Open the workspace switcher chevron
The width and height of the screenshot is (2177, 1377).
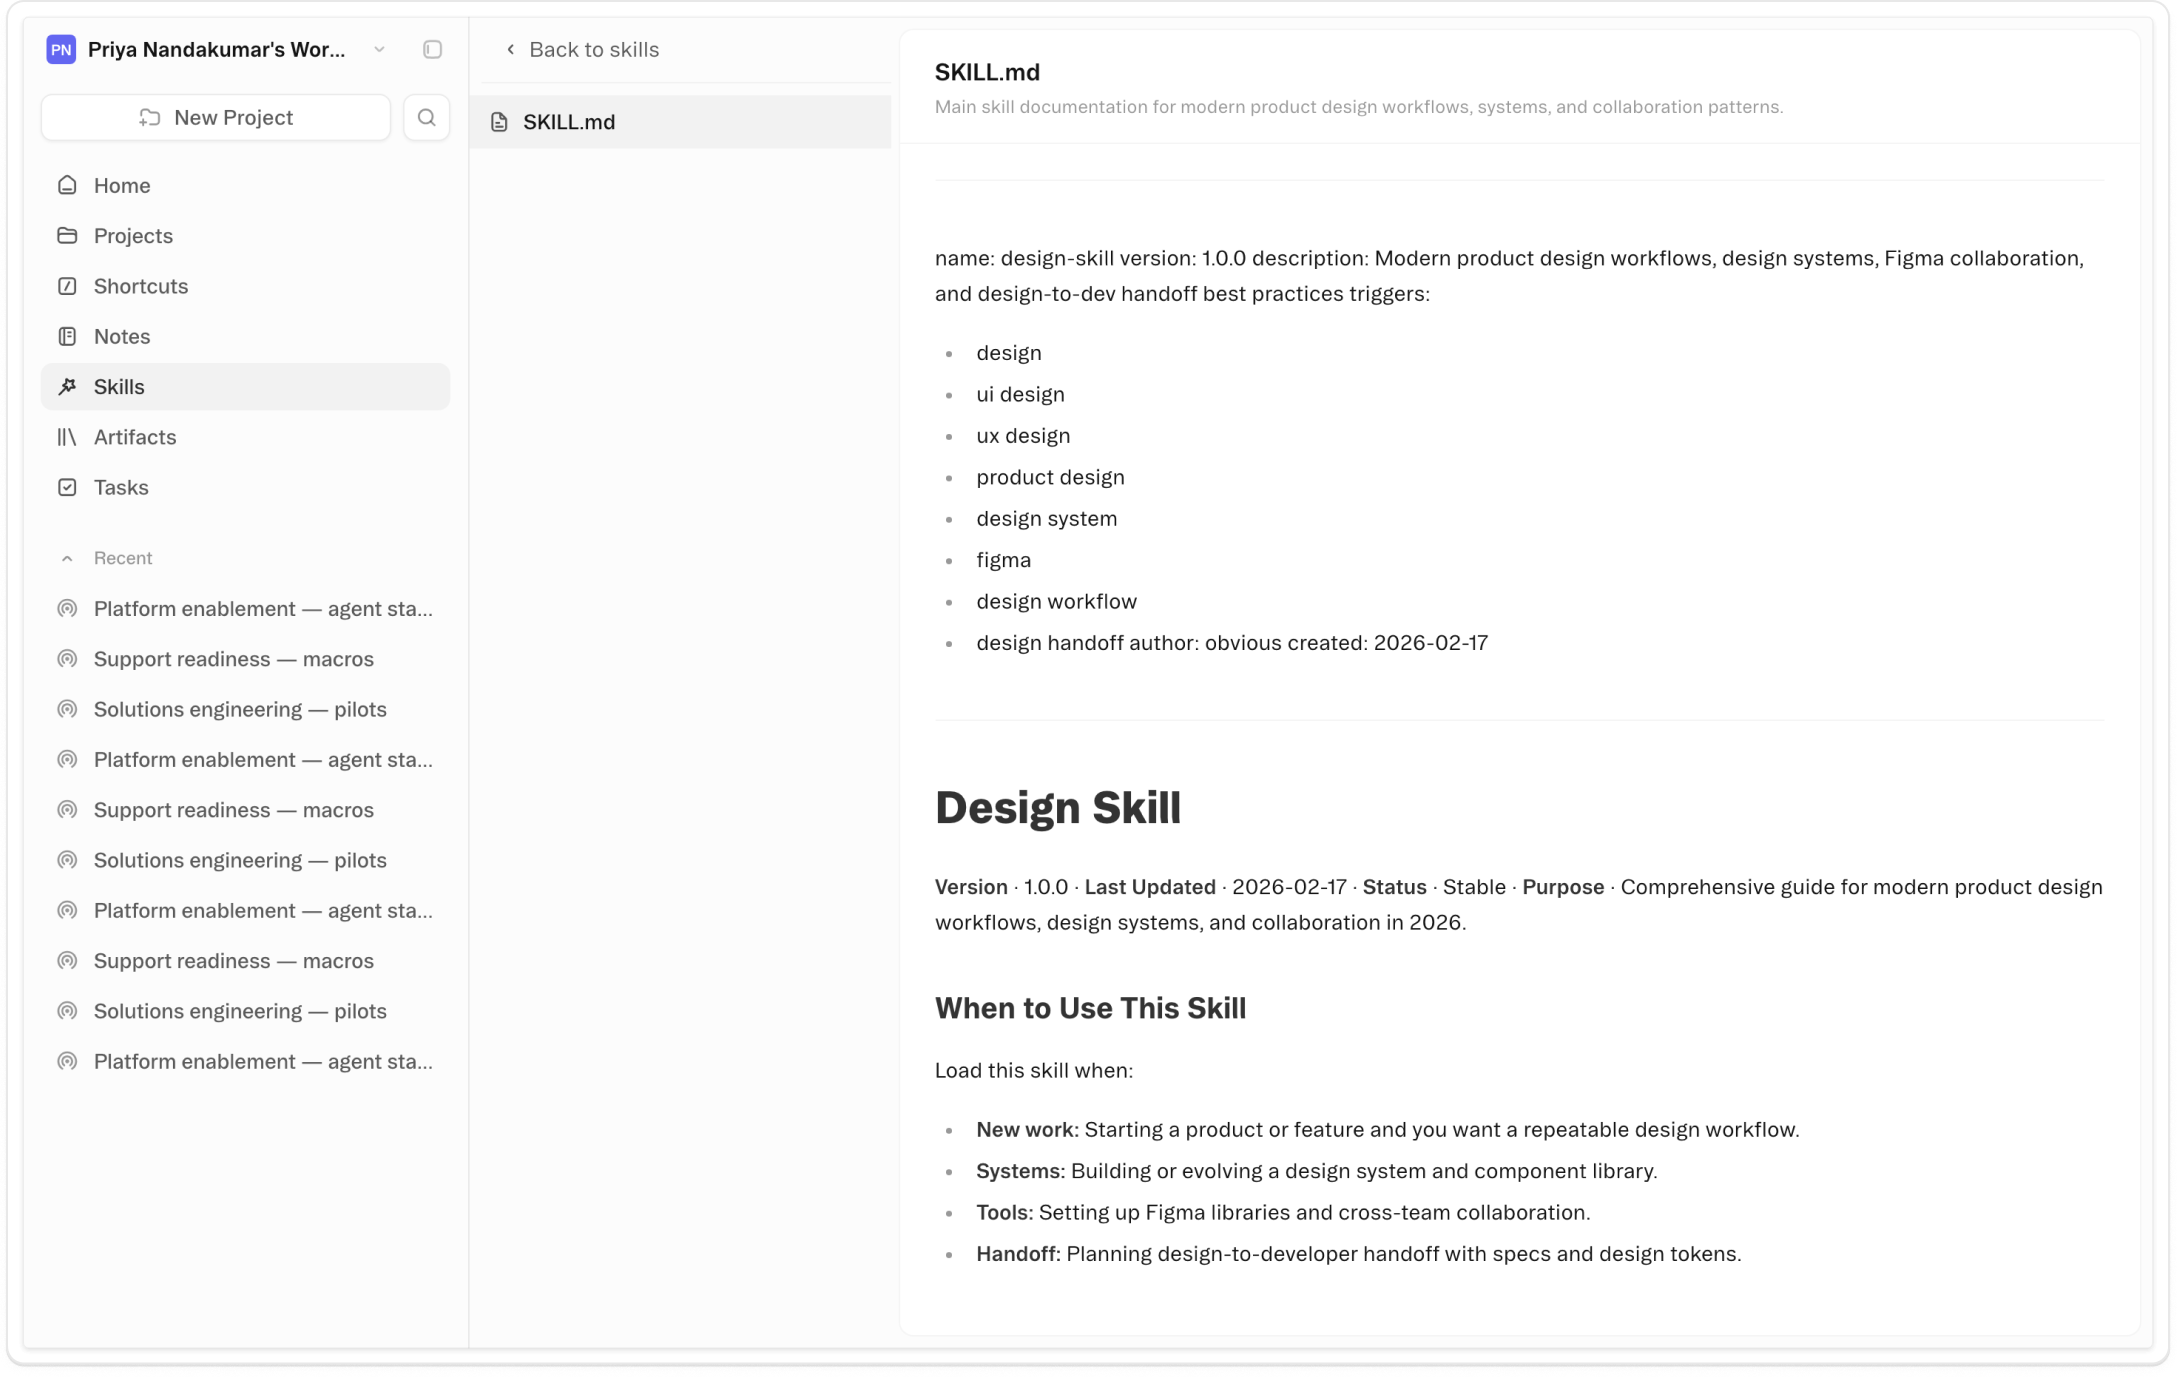[379, 50]
